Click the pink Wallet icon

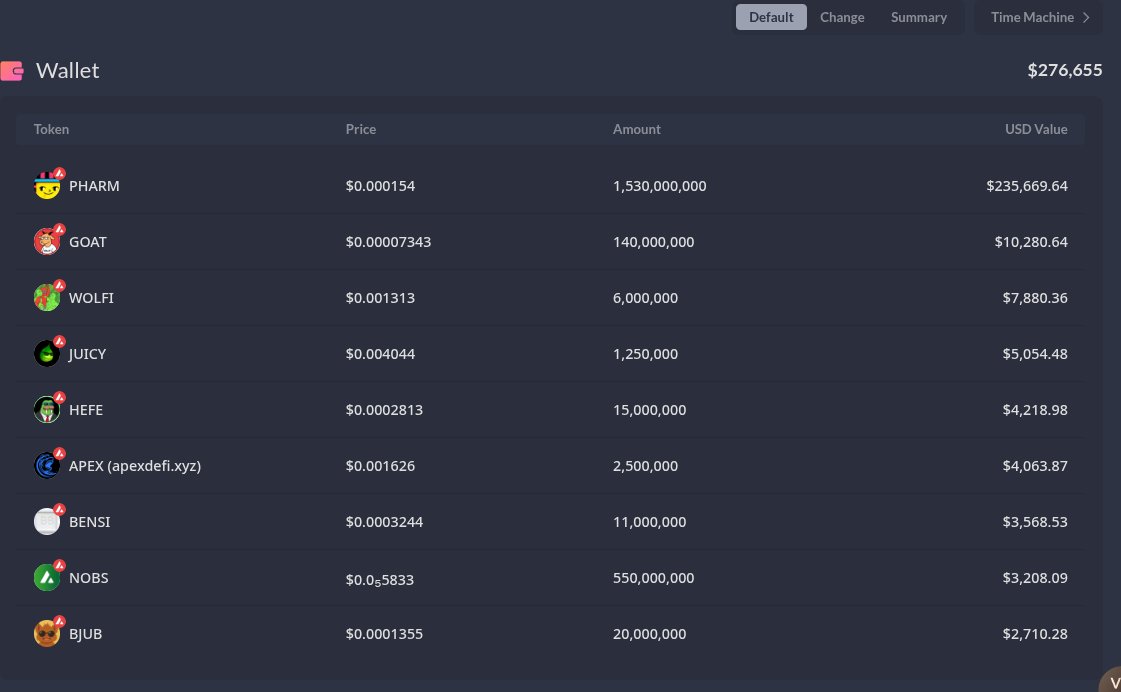(12, 70)
